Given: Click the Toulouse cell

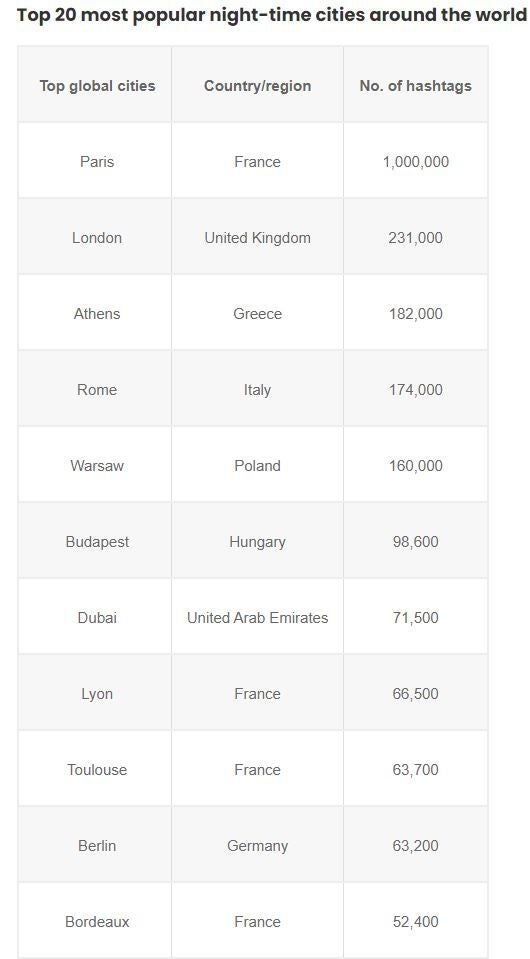Looking at the screenshot, I should tap(97, 769).
